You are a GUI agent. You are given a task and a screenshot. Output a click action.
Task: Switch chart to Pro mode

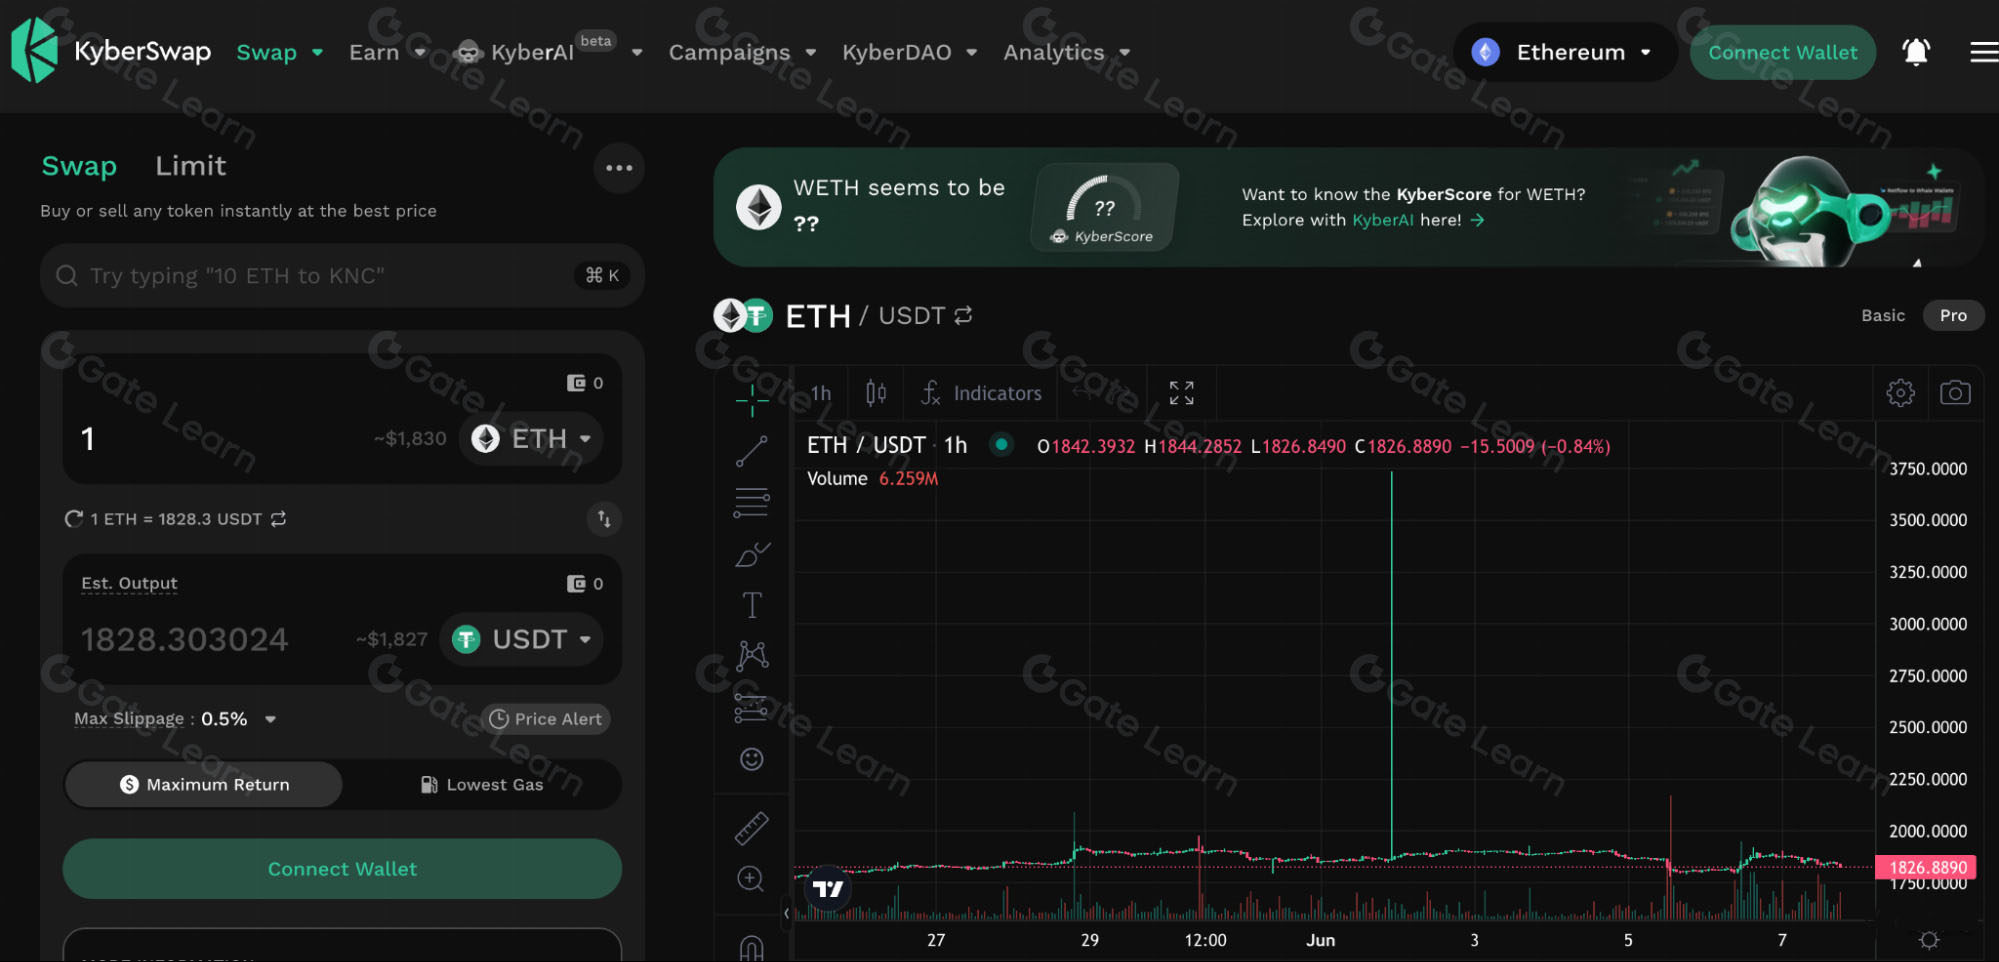1953,316
